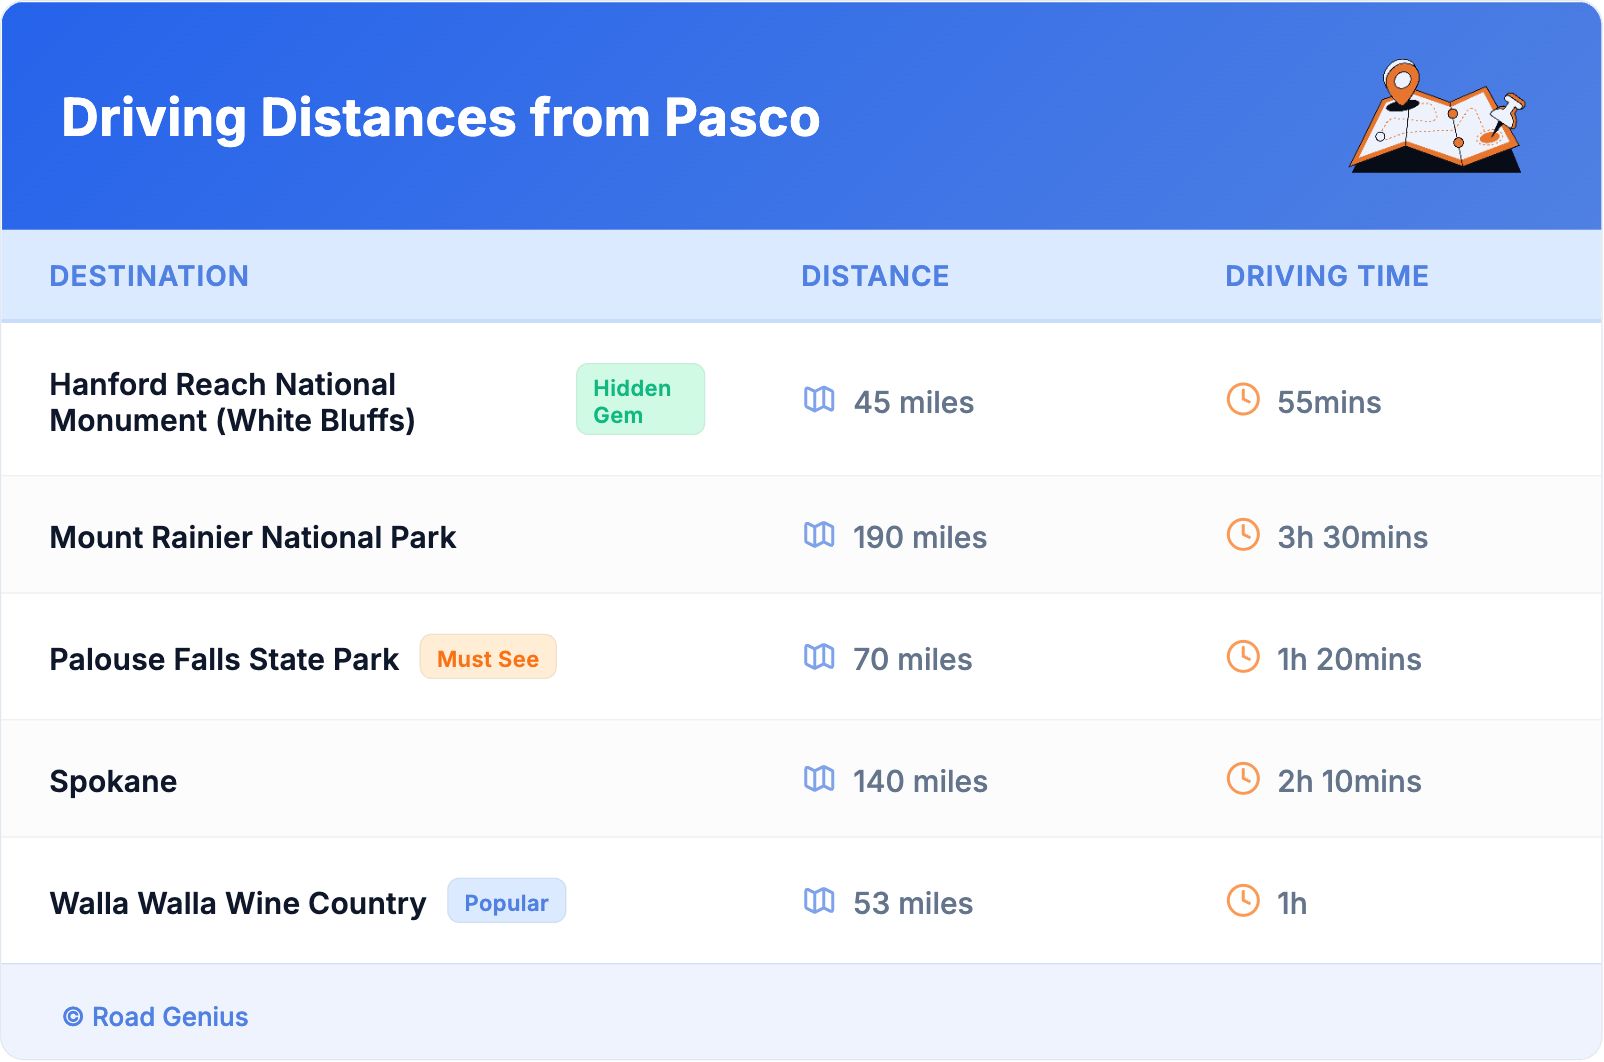
Task: Click the map icon beside 70 miles
Action: (x=819, y=657)
